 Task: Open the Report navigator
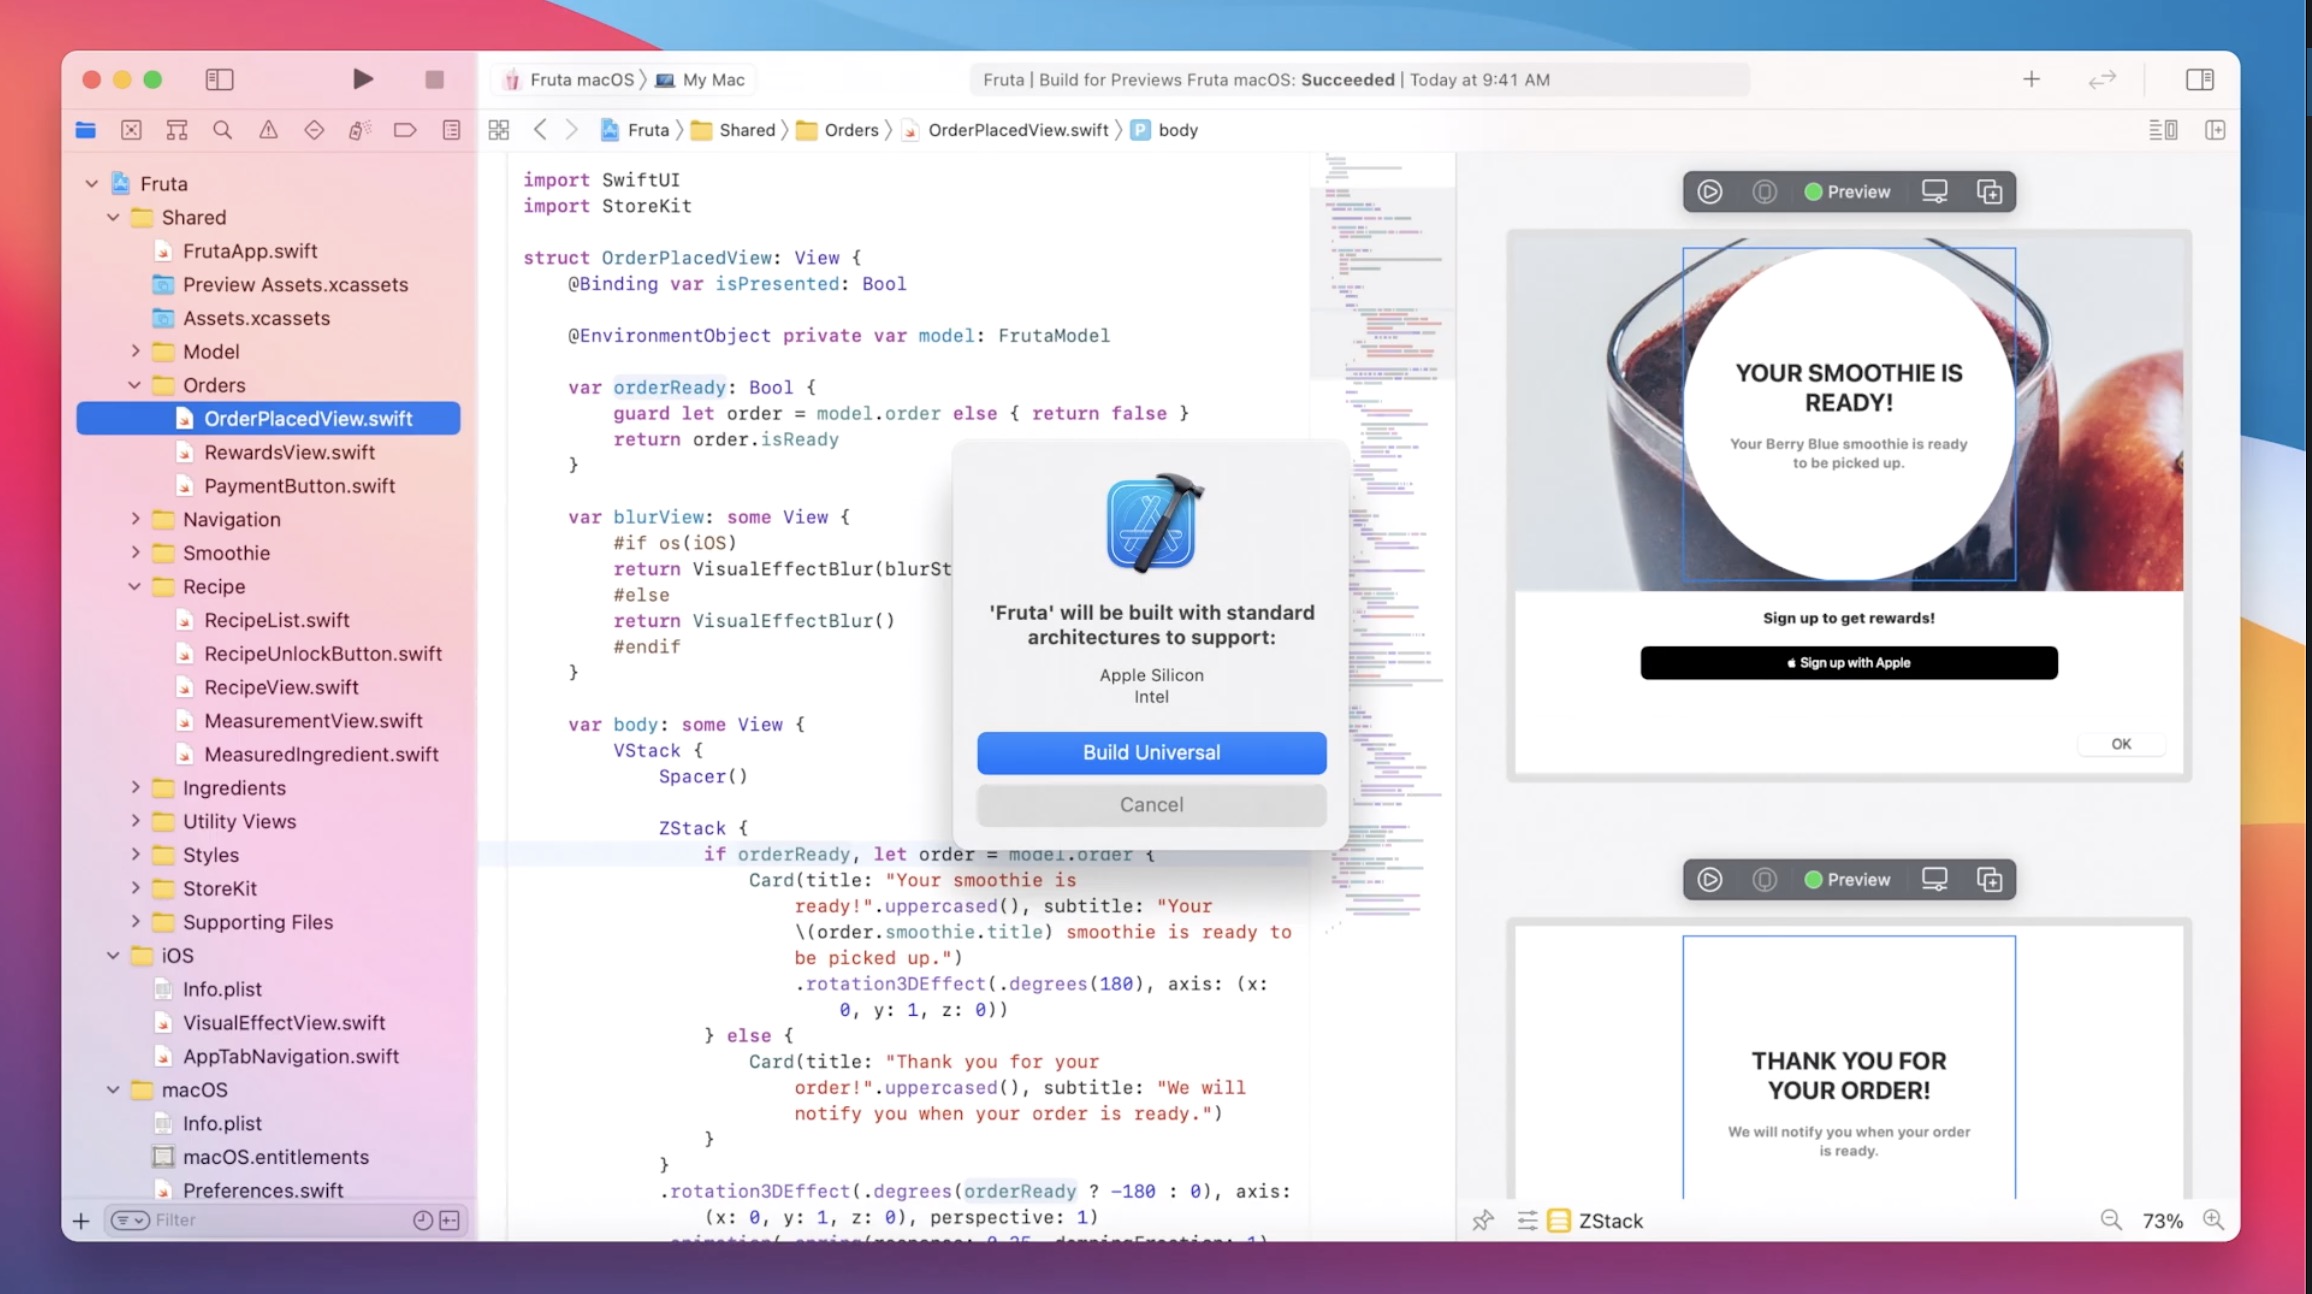tap(452, 130)
